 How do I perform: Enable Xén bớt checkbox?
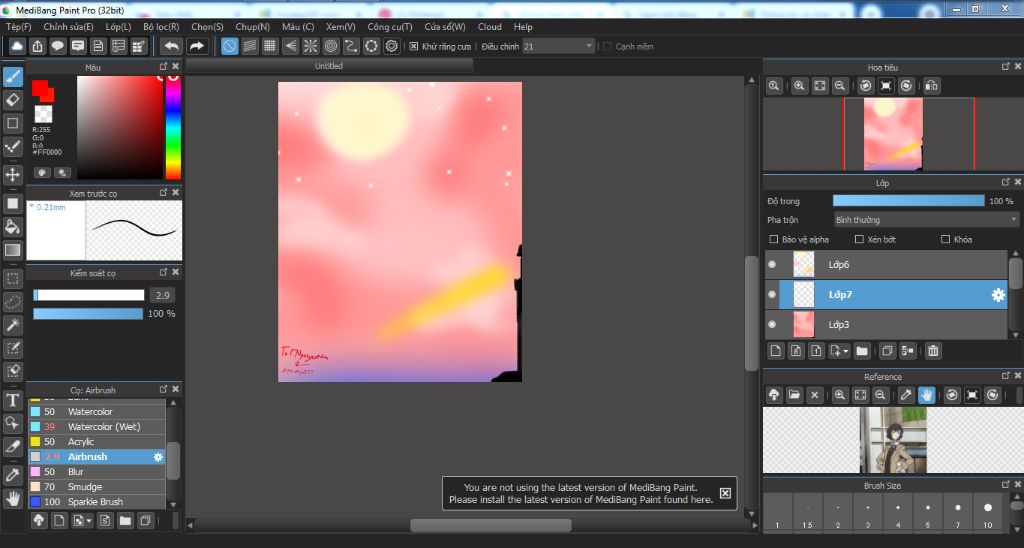pyautogui.click(x=859, y=239)
